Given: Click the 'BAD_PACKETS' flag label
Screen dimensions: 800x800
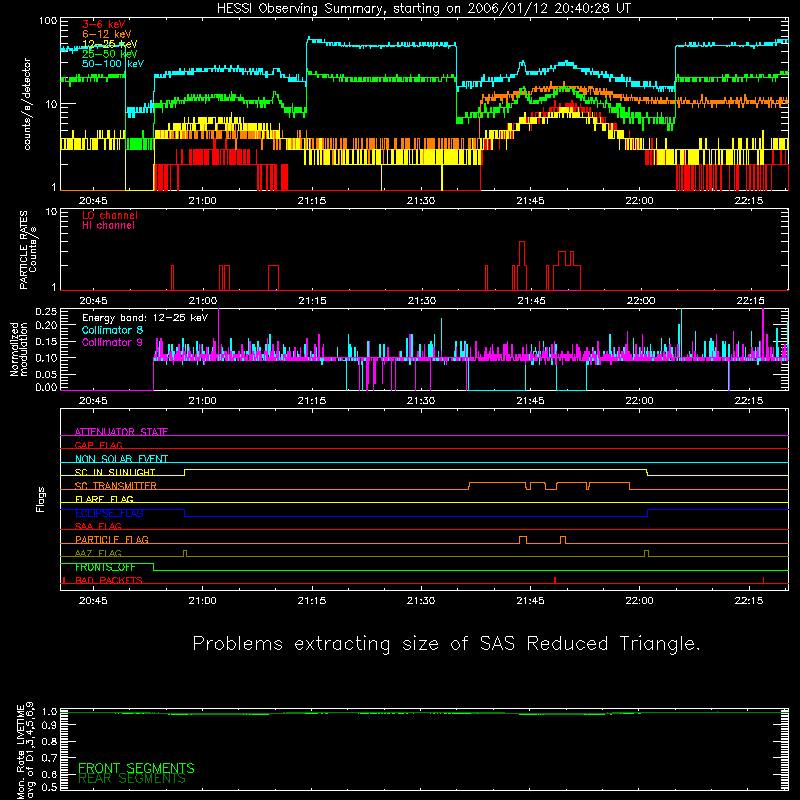Looking at the screenshot, I should point(109,580).
